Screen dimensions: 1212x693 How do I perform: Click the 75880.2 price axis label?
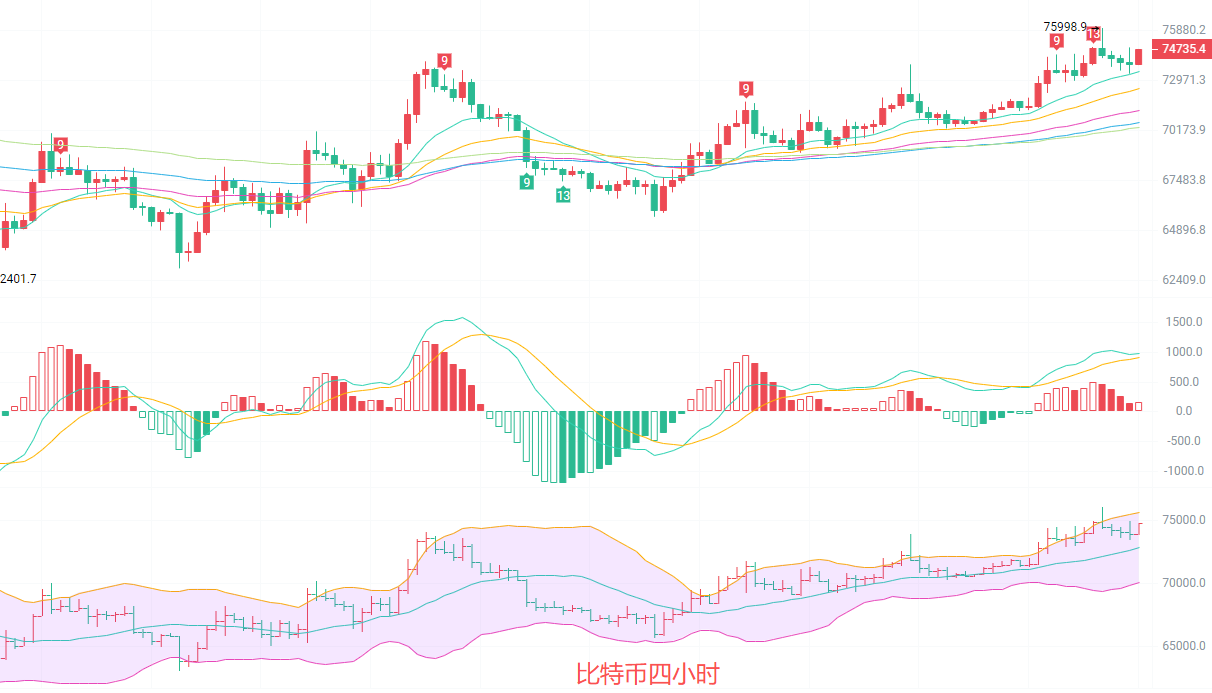pyautogui.click(x=1182, y=30)
